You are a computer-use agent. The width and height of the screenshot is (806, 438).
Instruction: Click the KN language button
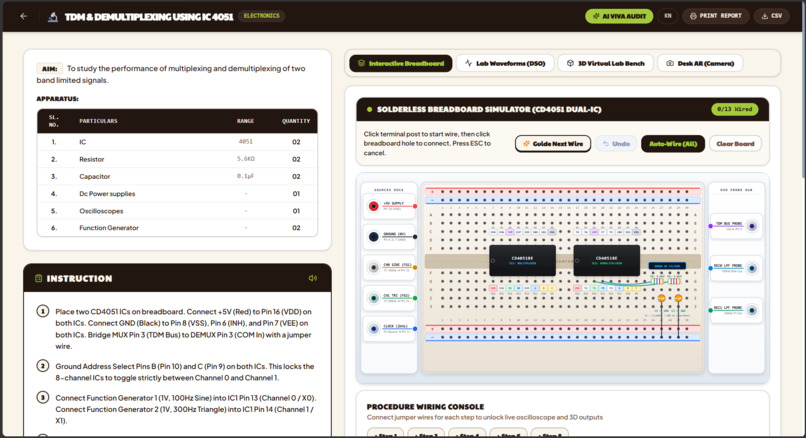(x=668, y=16)
